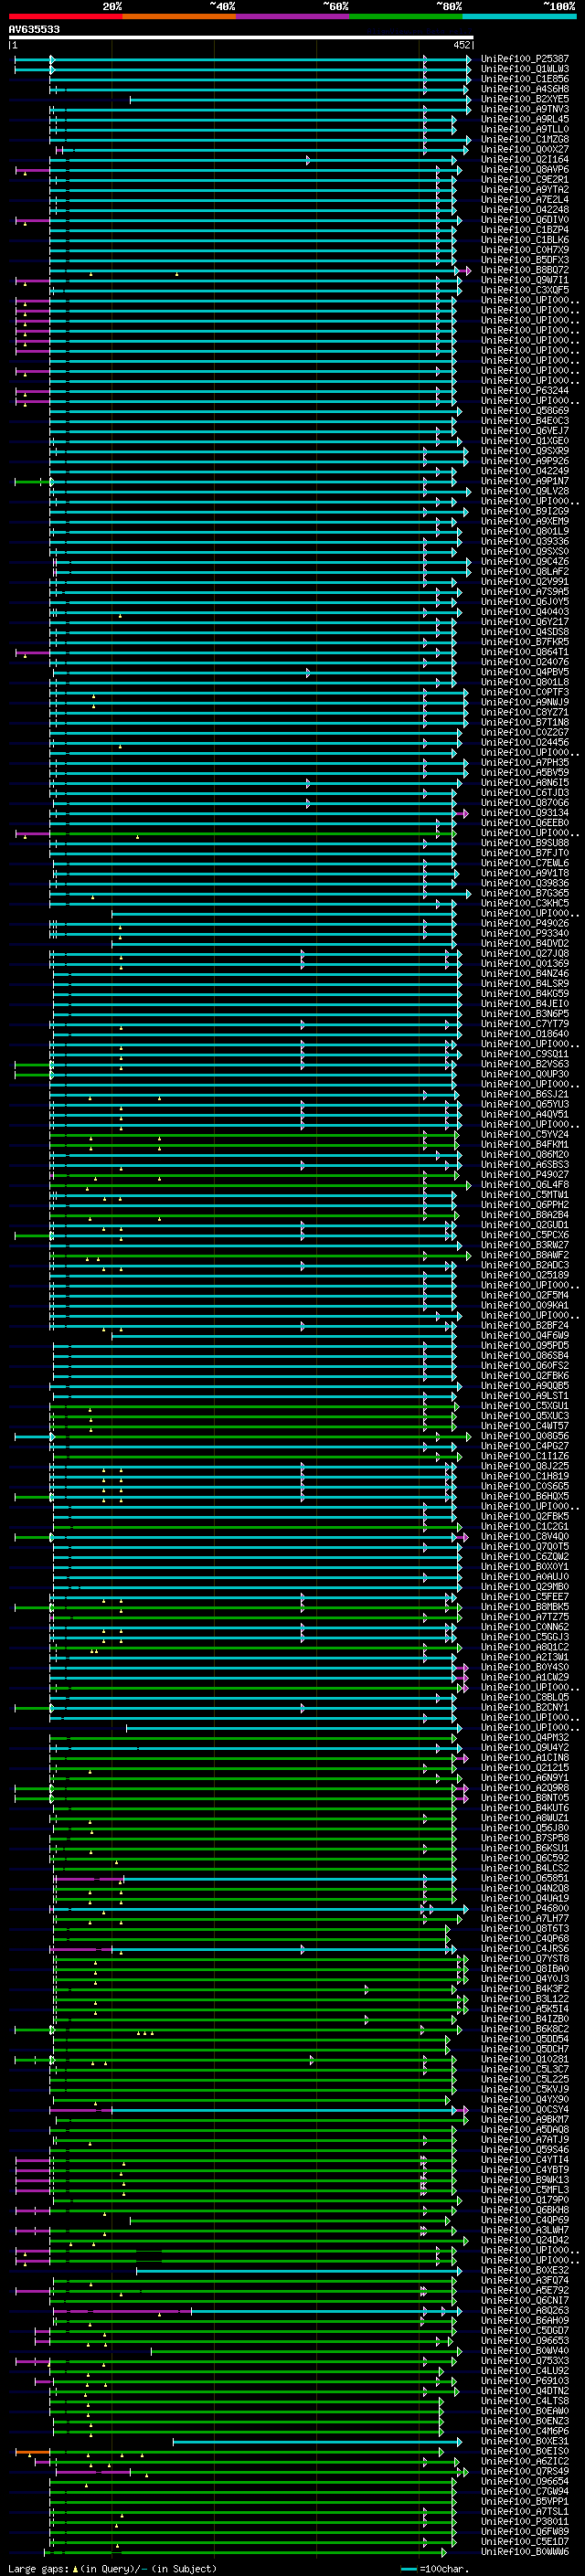Select the UniRef100_A8Q263 entry label

coord(525,2311)
